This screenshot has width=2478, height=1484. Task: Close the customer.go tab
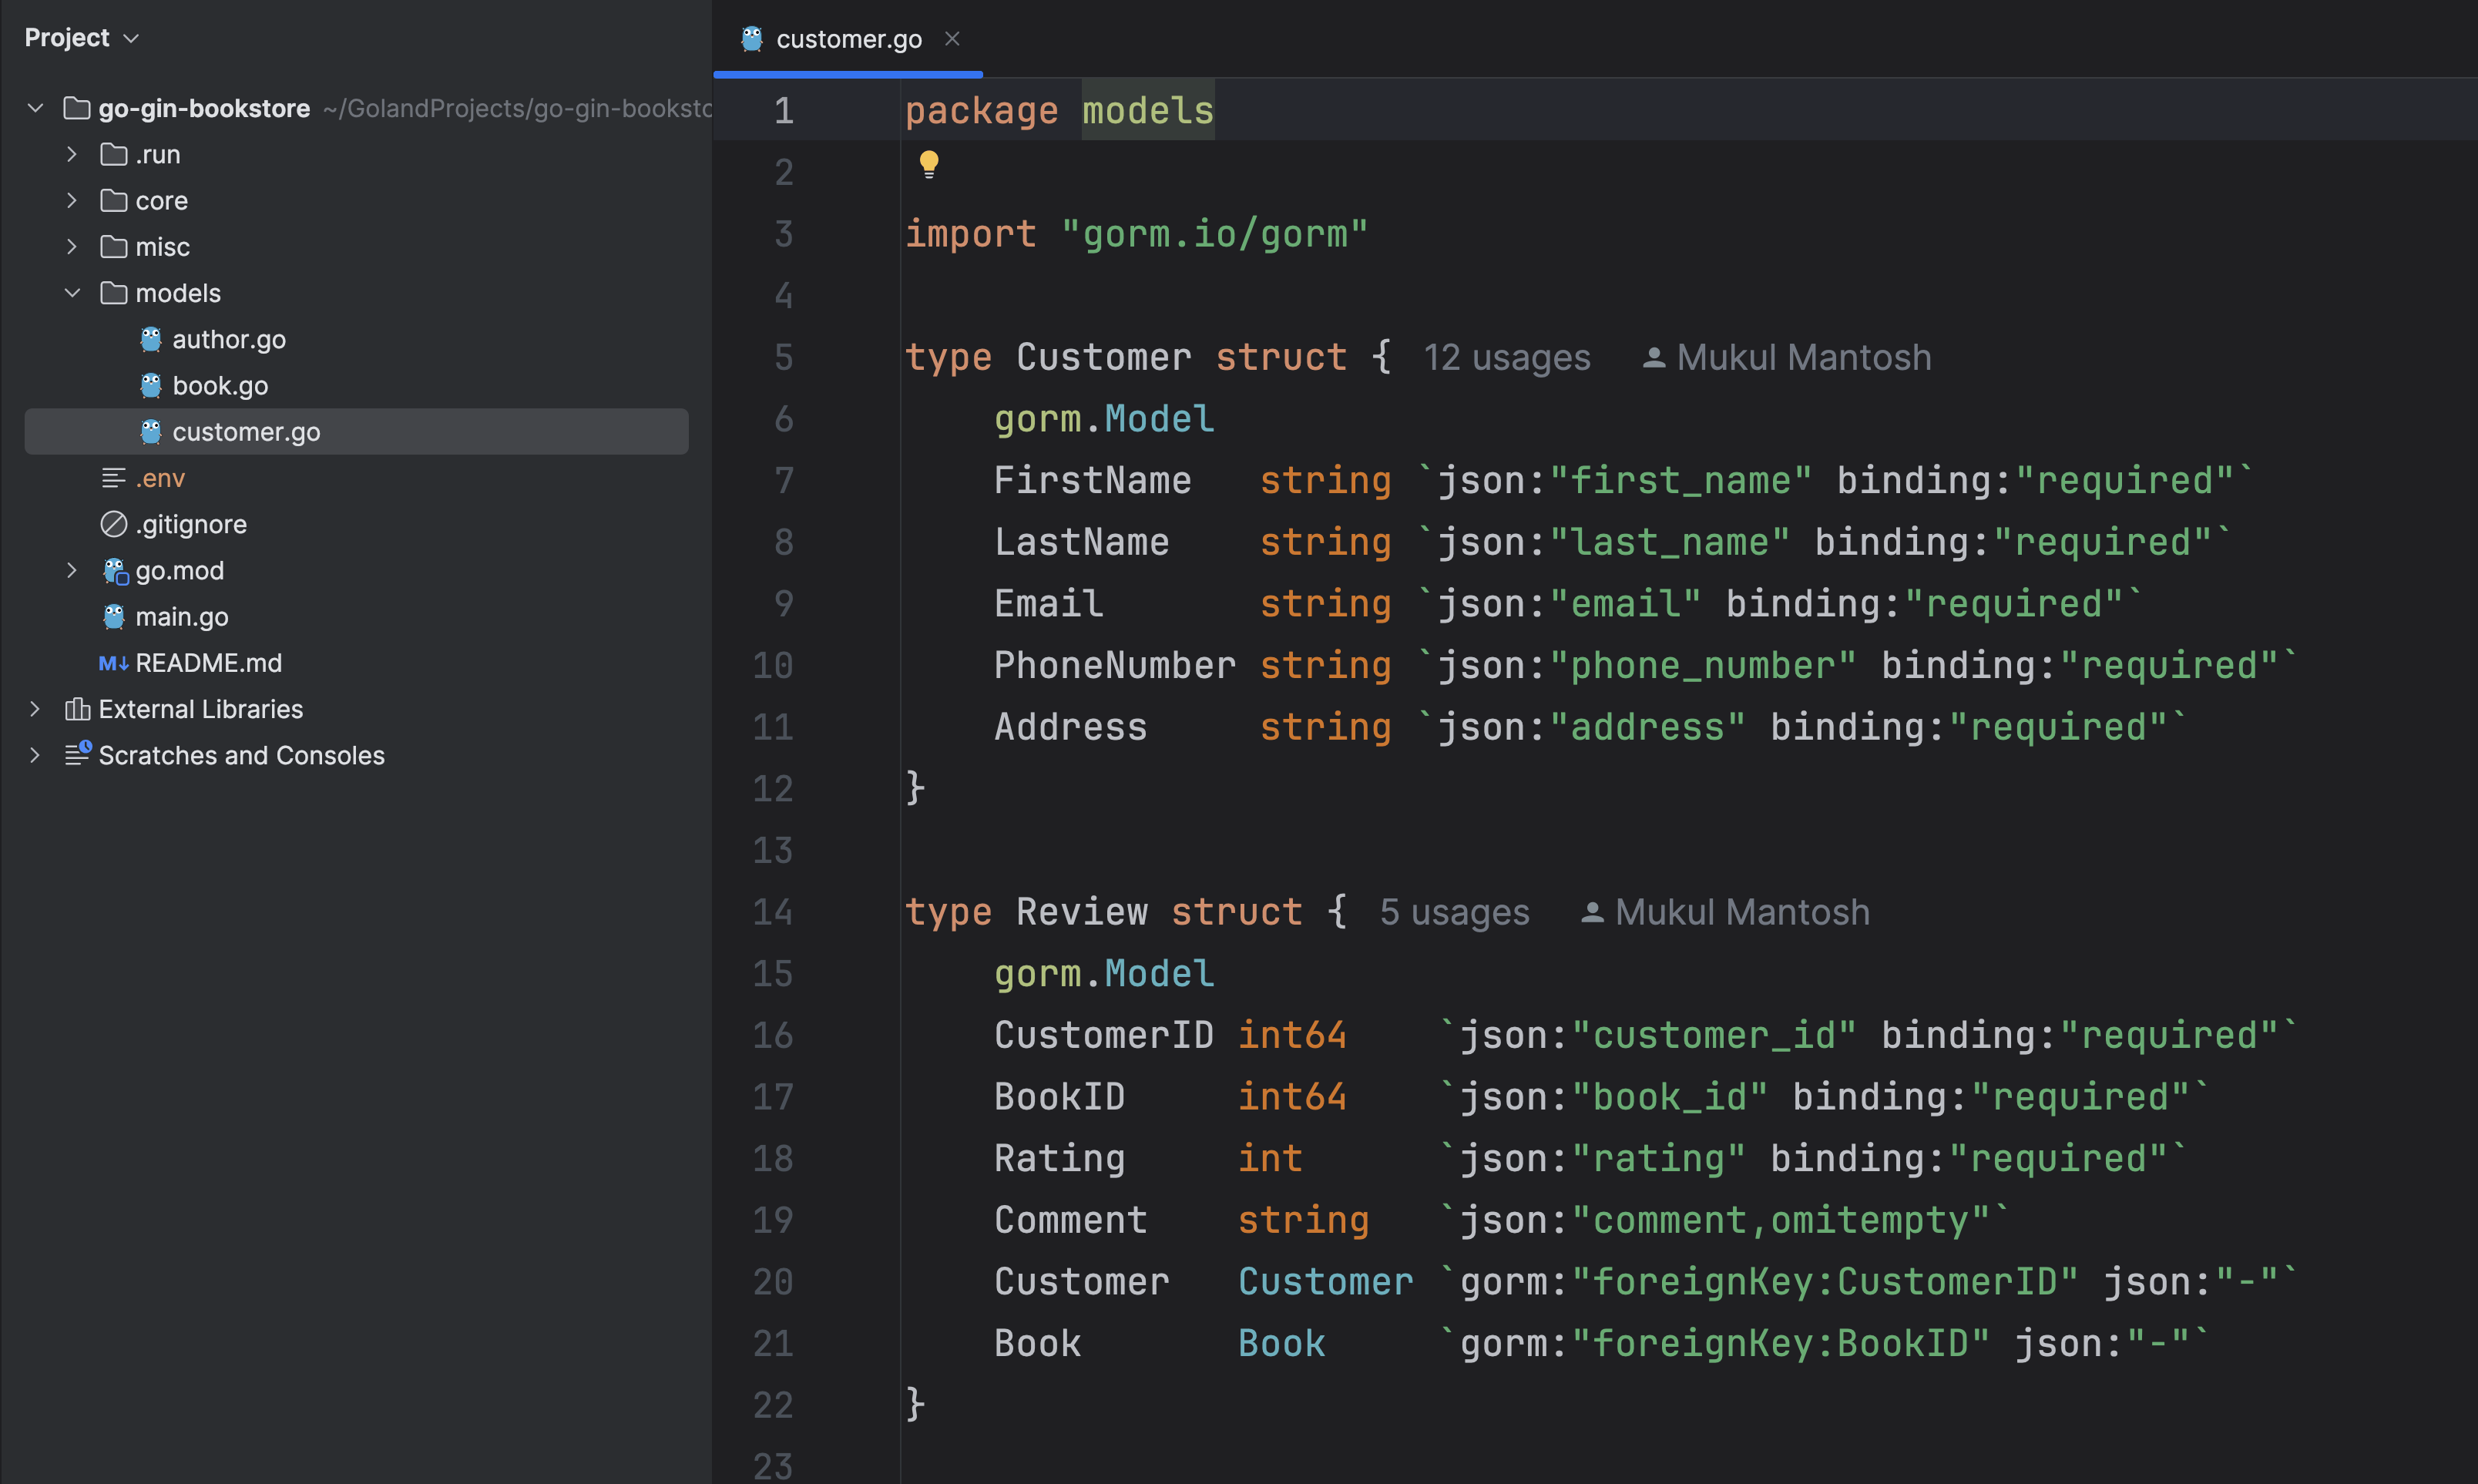point(952,39)
